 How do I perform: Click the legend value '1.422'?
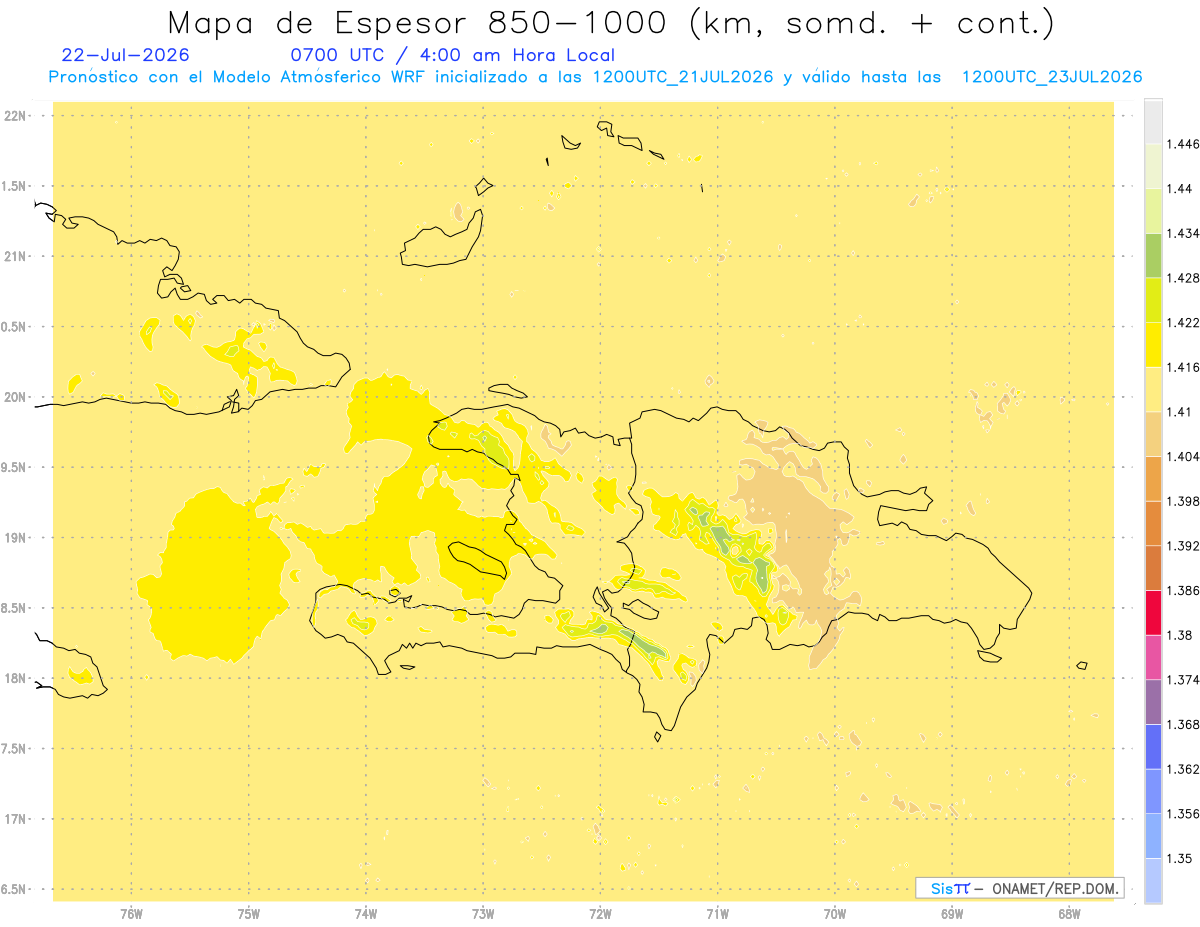[x=1183, y=322]
